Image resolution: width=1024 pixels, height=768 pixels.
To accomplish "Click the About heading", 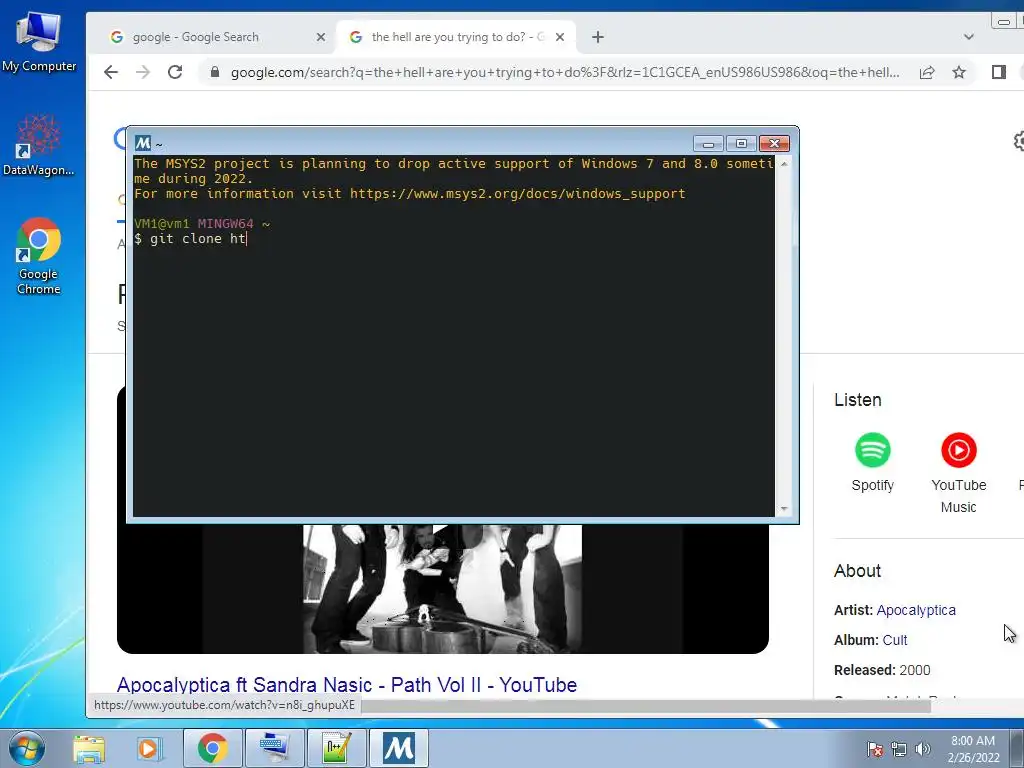I will (x=857, y=571).
